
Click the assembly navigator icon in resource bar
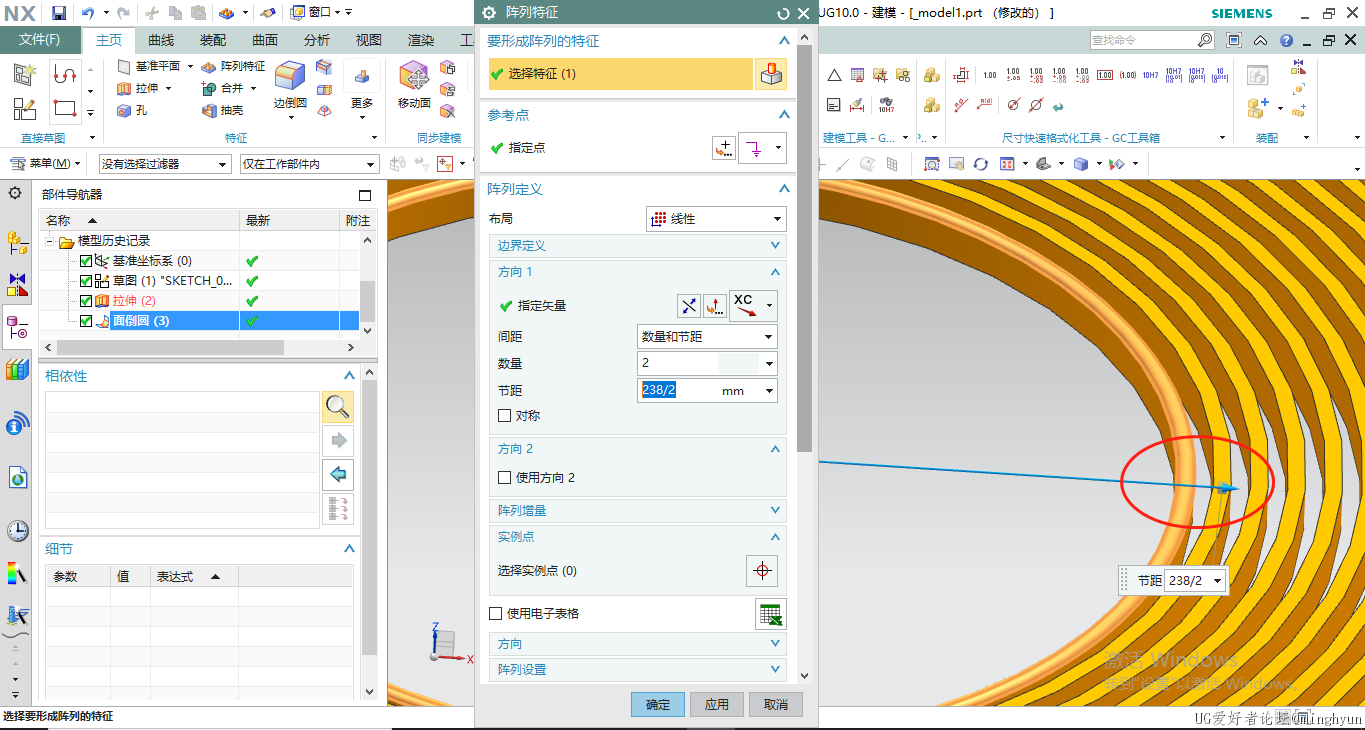click(x=17, y=241)
